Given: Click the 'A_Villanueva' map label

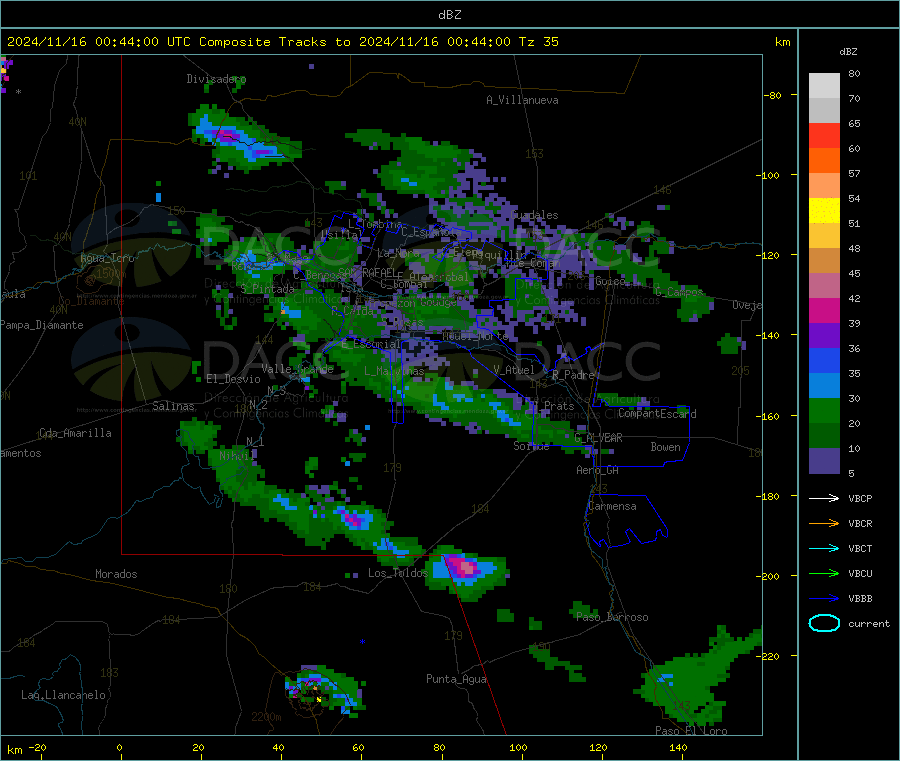Looking at the screenshot, I should (x=522, y=100).
